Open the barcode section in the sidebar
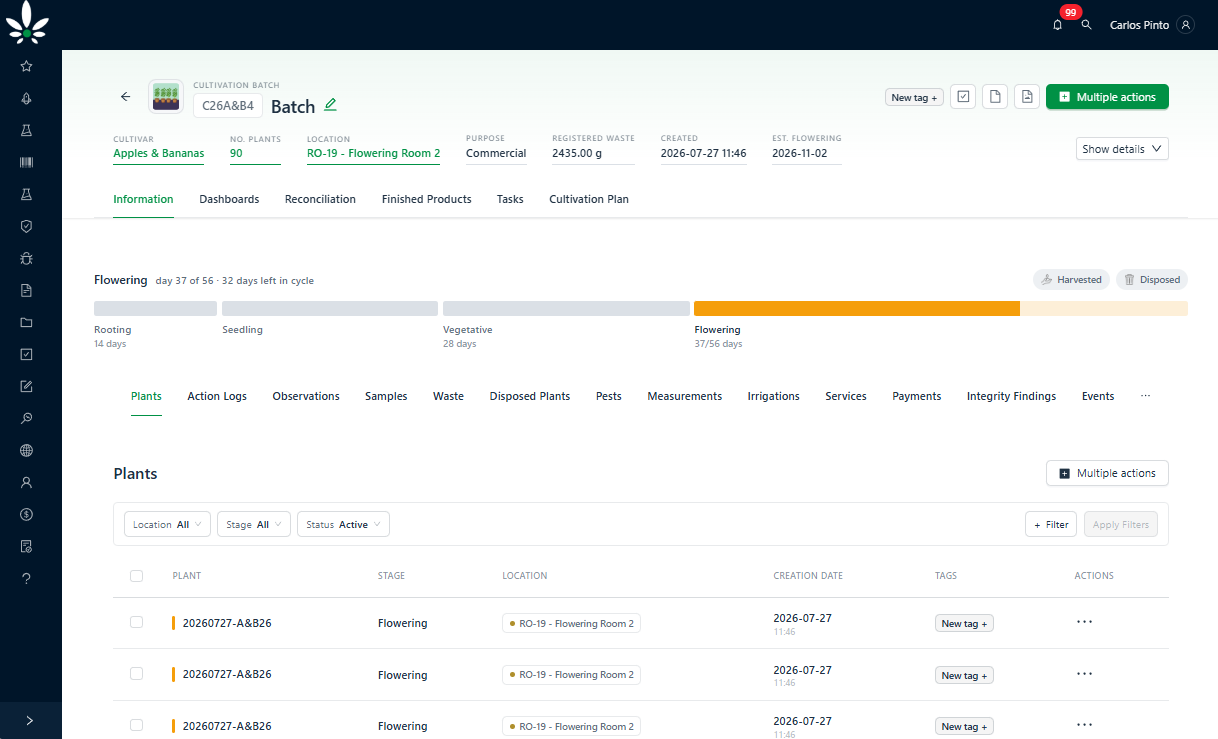Screen dimensions: 1218x739 [x=27, y=162]
